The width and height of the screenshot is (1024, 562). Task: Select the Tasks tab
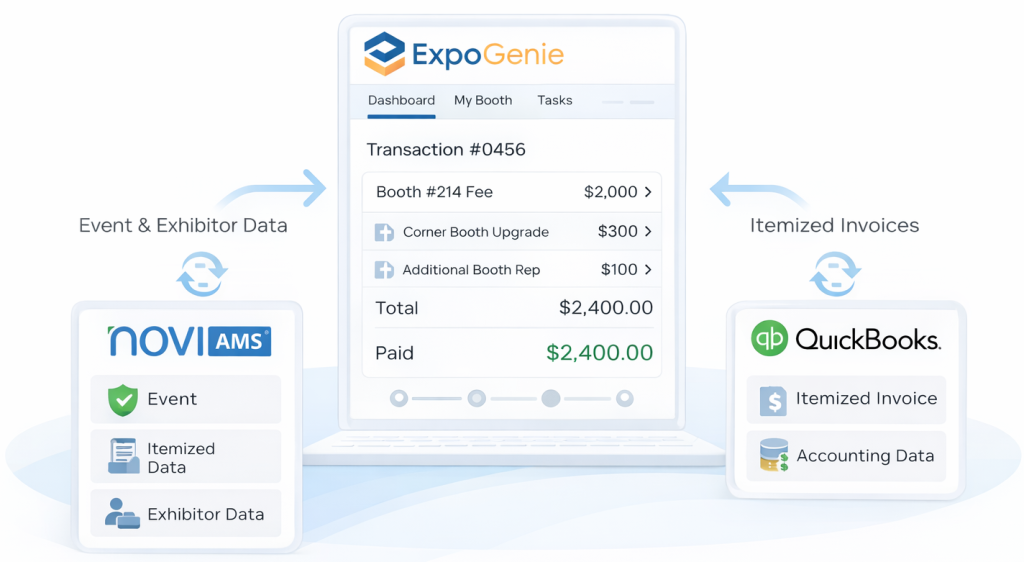tap(555, 101)
